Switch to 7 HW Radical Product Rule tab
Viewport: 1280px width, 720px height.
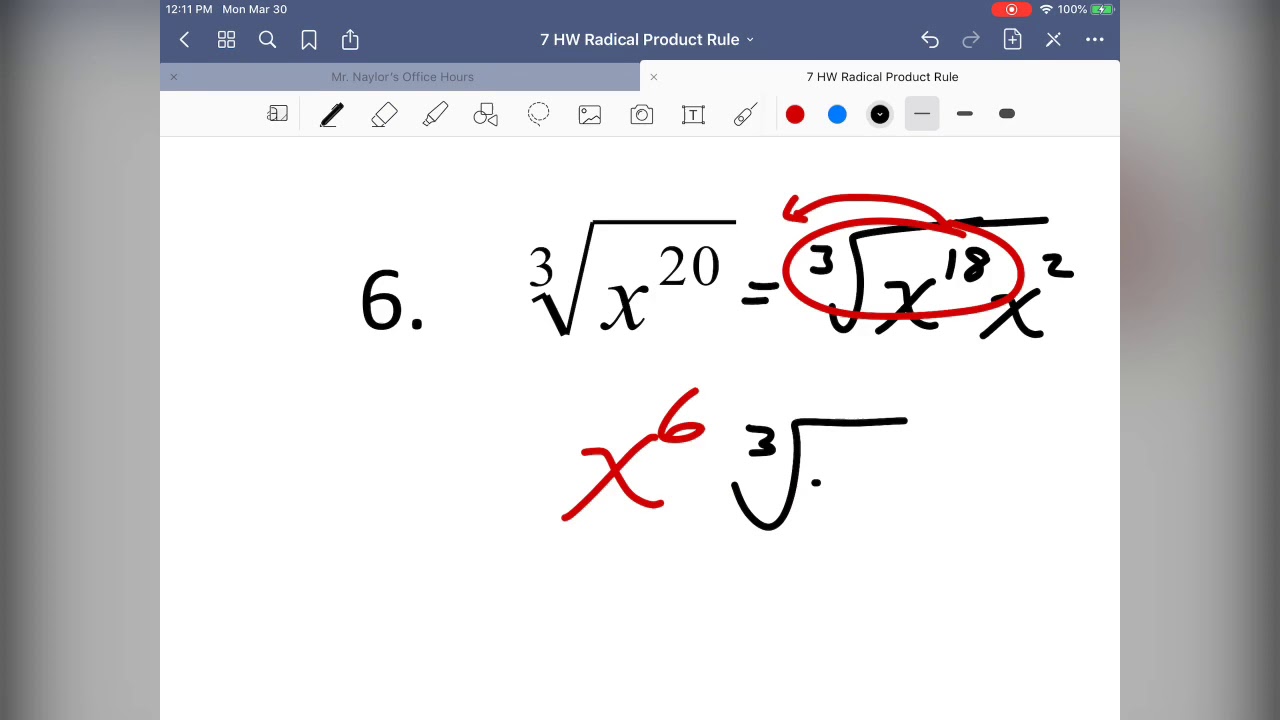[882, 77]
